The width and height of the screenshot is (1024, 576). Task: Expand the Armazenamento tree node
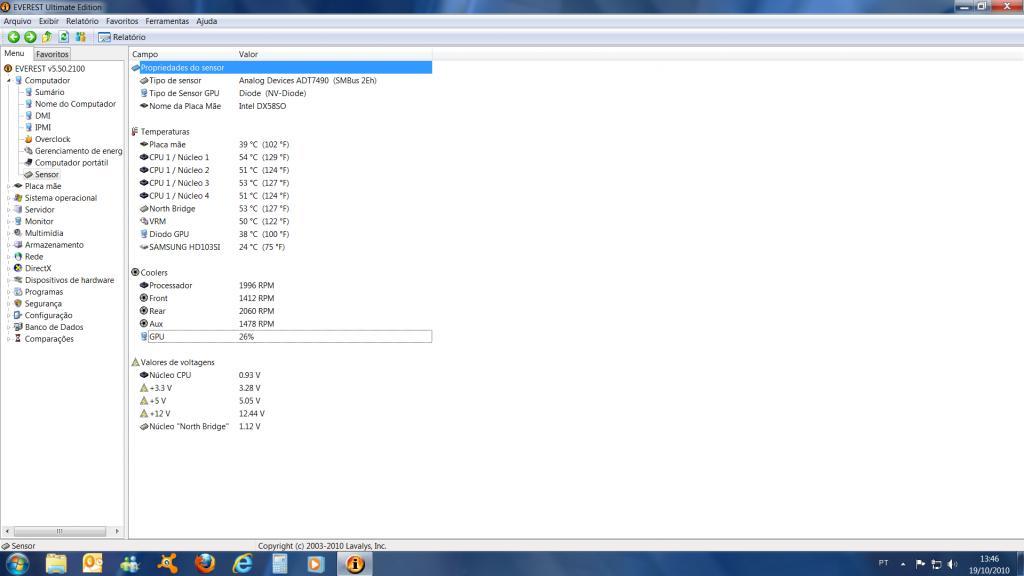tap(8, 245)
